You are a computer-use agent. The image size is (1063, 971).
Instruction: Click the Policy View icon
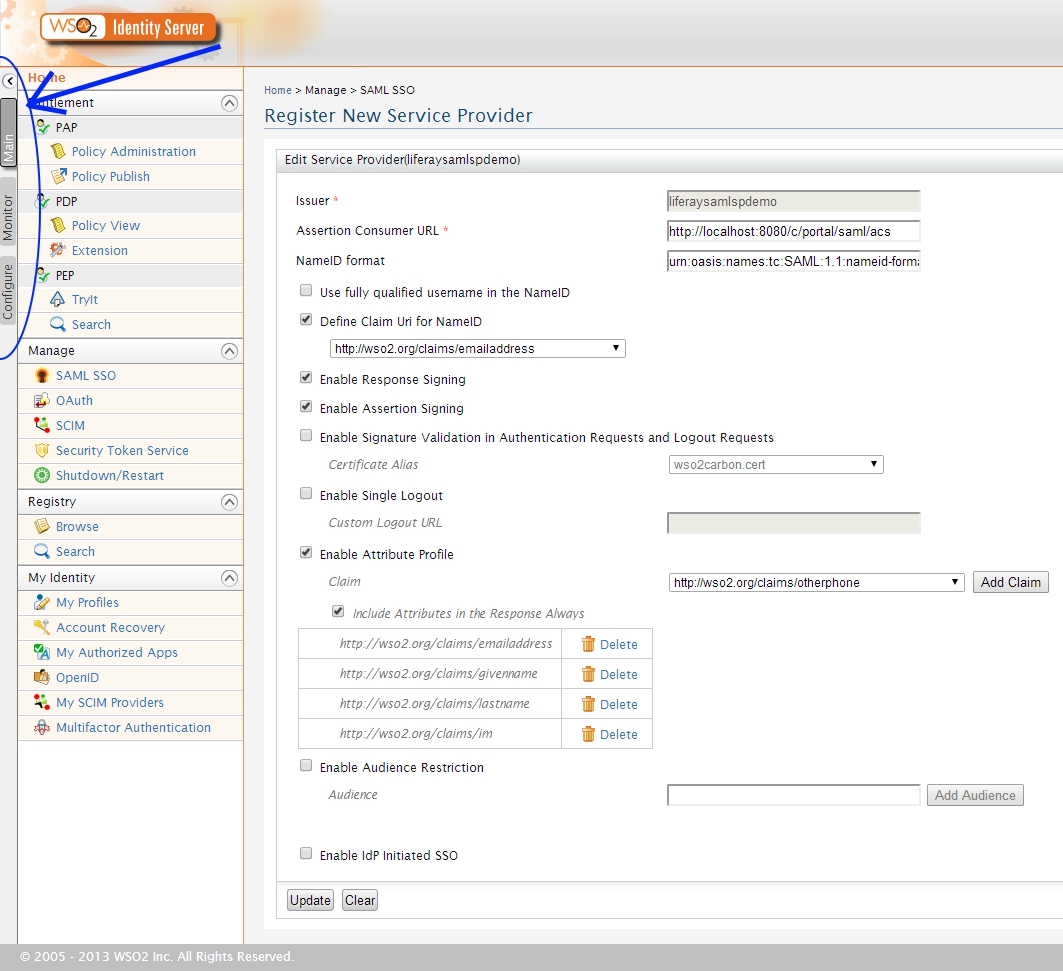point(58,225)
